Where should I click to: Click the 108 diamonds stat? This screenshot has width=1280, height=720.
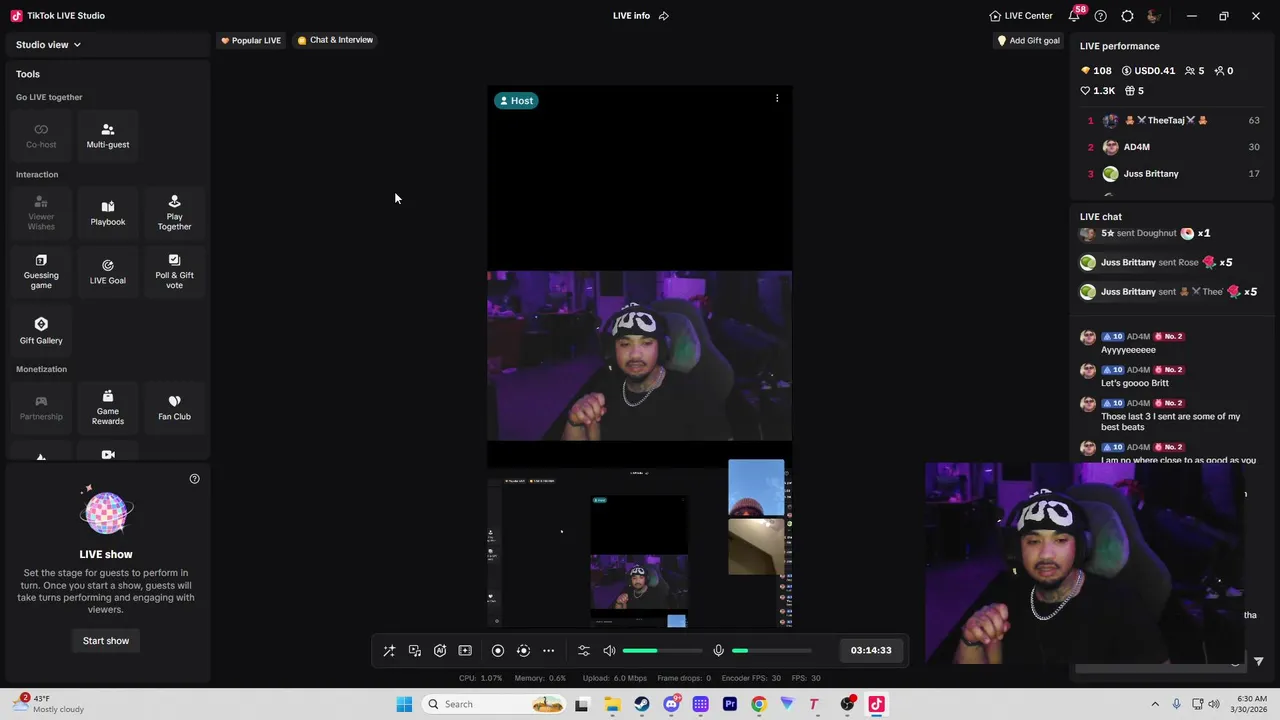1097,71
